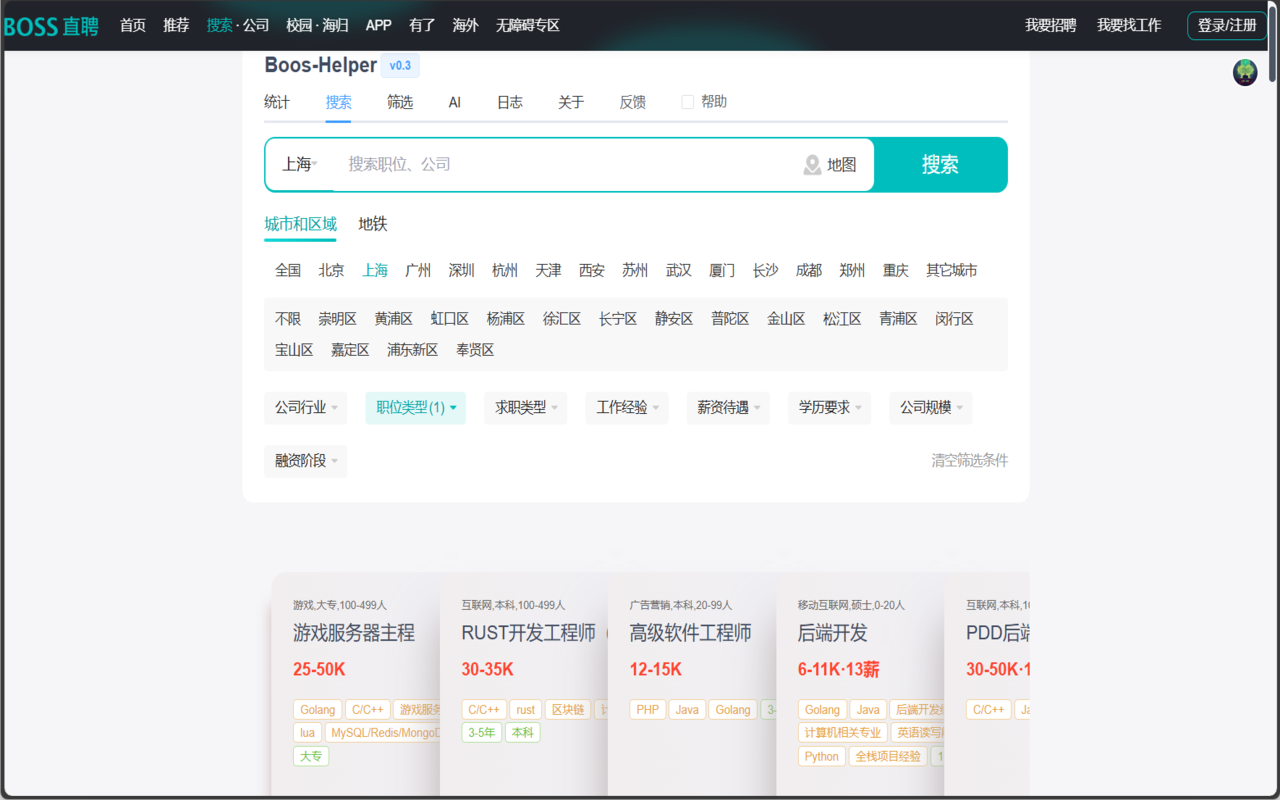Click the 登录/注册 button
The height and width of the screenshot is (800, 1280).
(1227, 26)
